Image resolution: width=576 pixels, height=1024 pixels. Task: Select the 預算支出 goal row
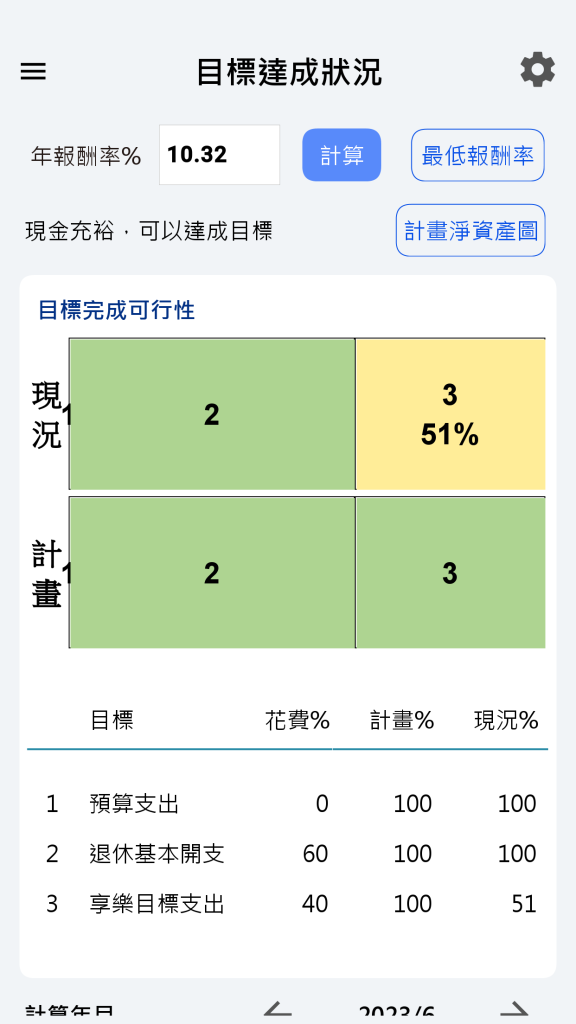click(288, 804)
